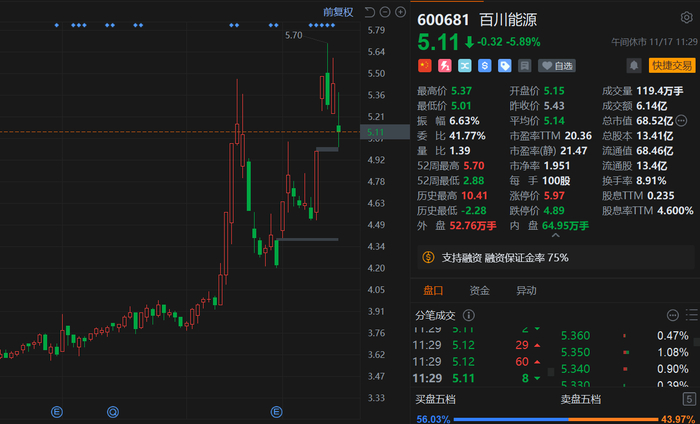Click the lower gray gap bar in chart

308,240
